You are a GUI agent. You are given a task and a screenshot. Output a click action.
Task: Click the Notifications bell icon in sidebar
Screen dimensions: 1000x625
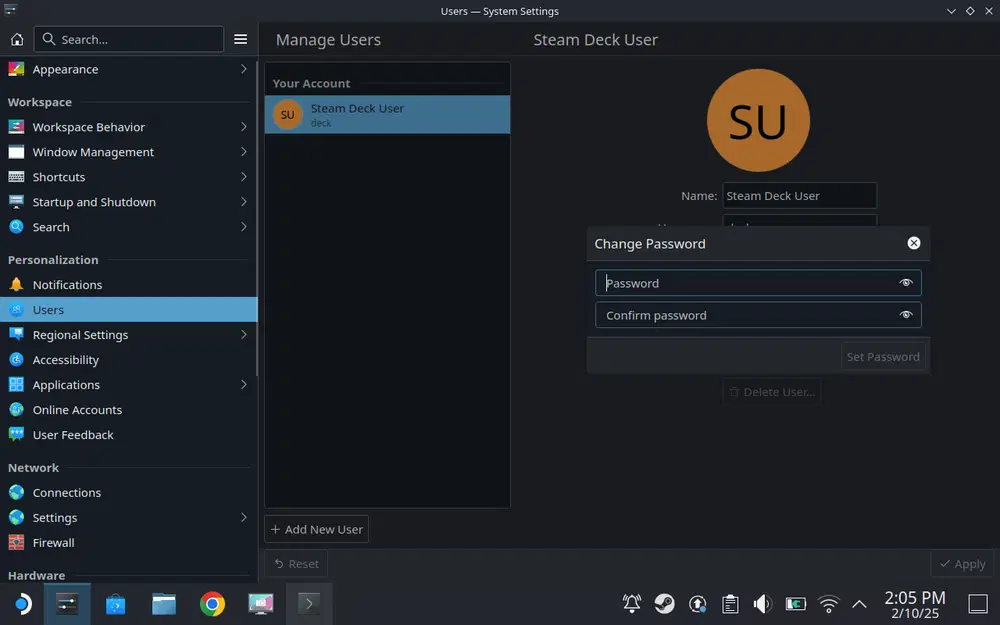(x=17, y=284)
